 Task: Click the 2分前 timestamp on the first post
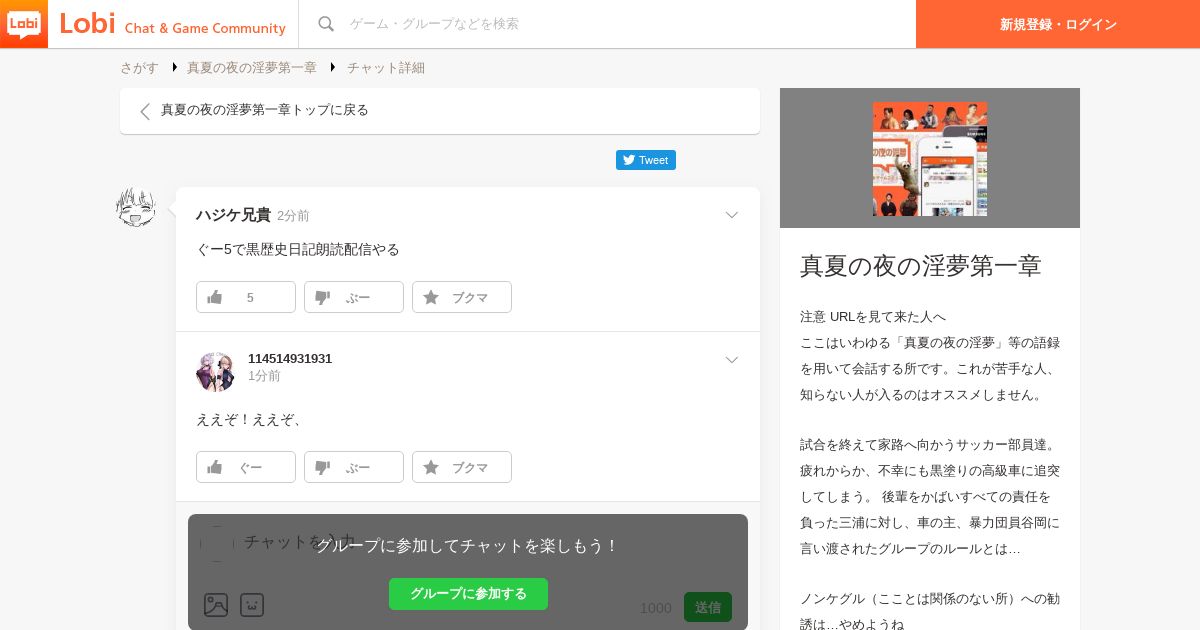pos(293,216)
